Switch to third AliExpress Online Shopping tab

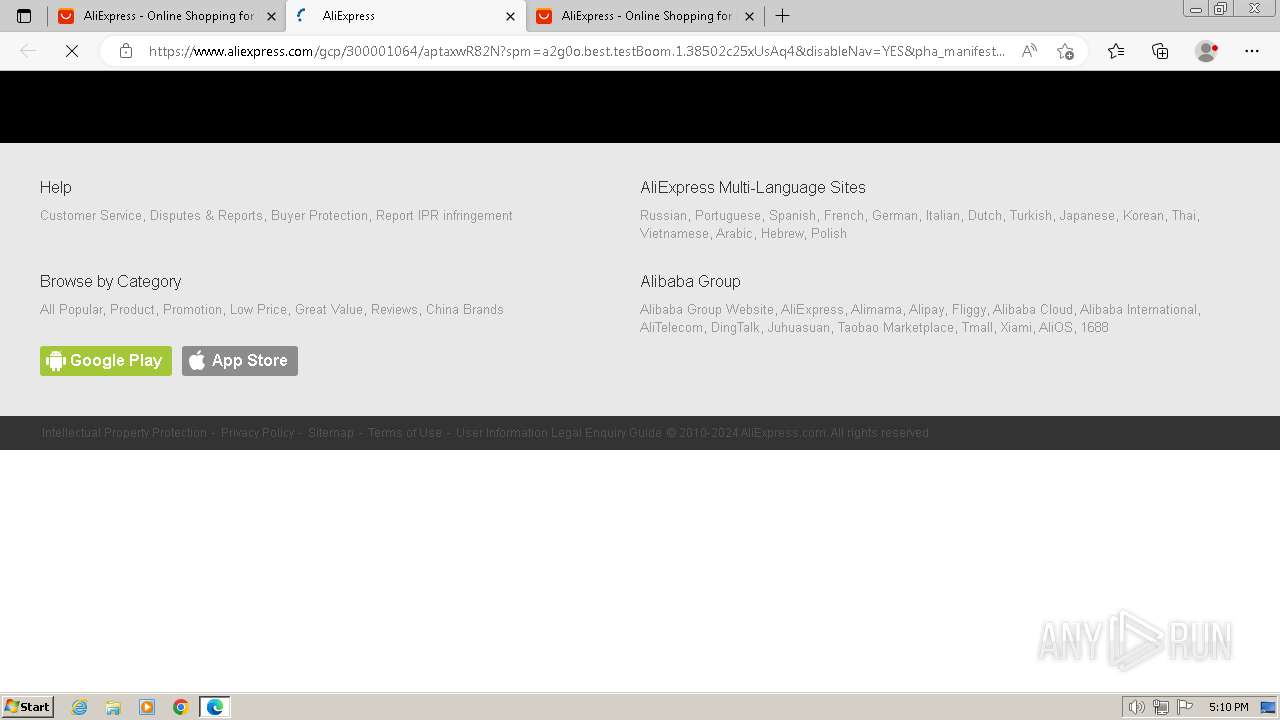coord(644,16)
